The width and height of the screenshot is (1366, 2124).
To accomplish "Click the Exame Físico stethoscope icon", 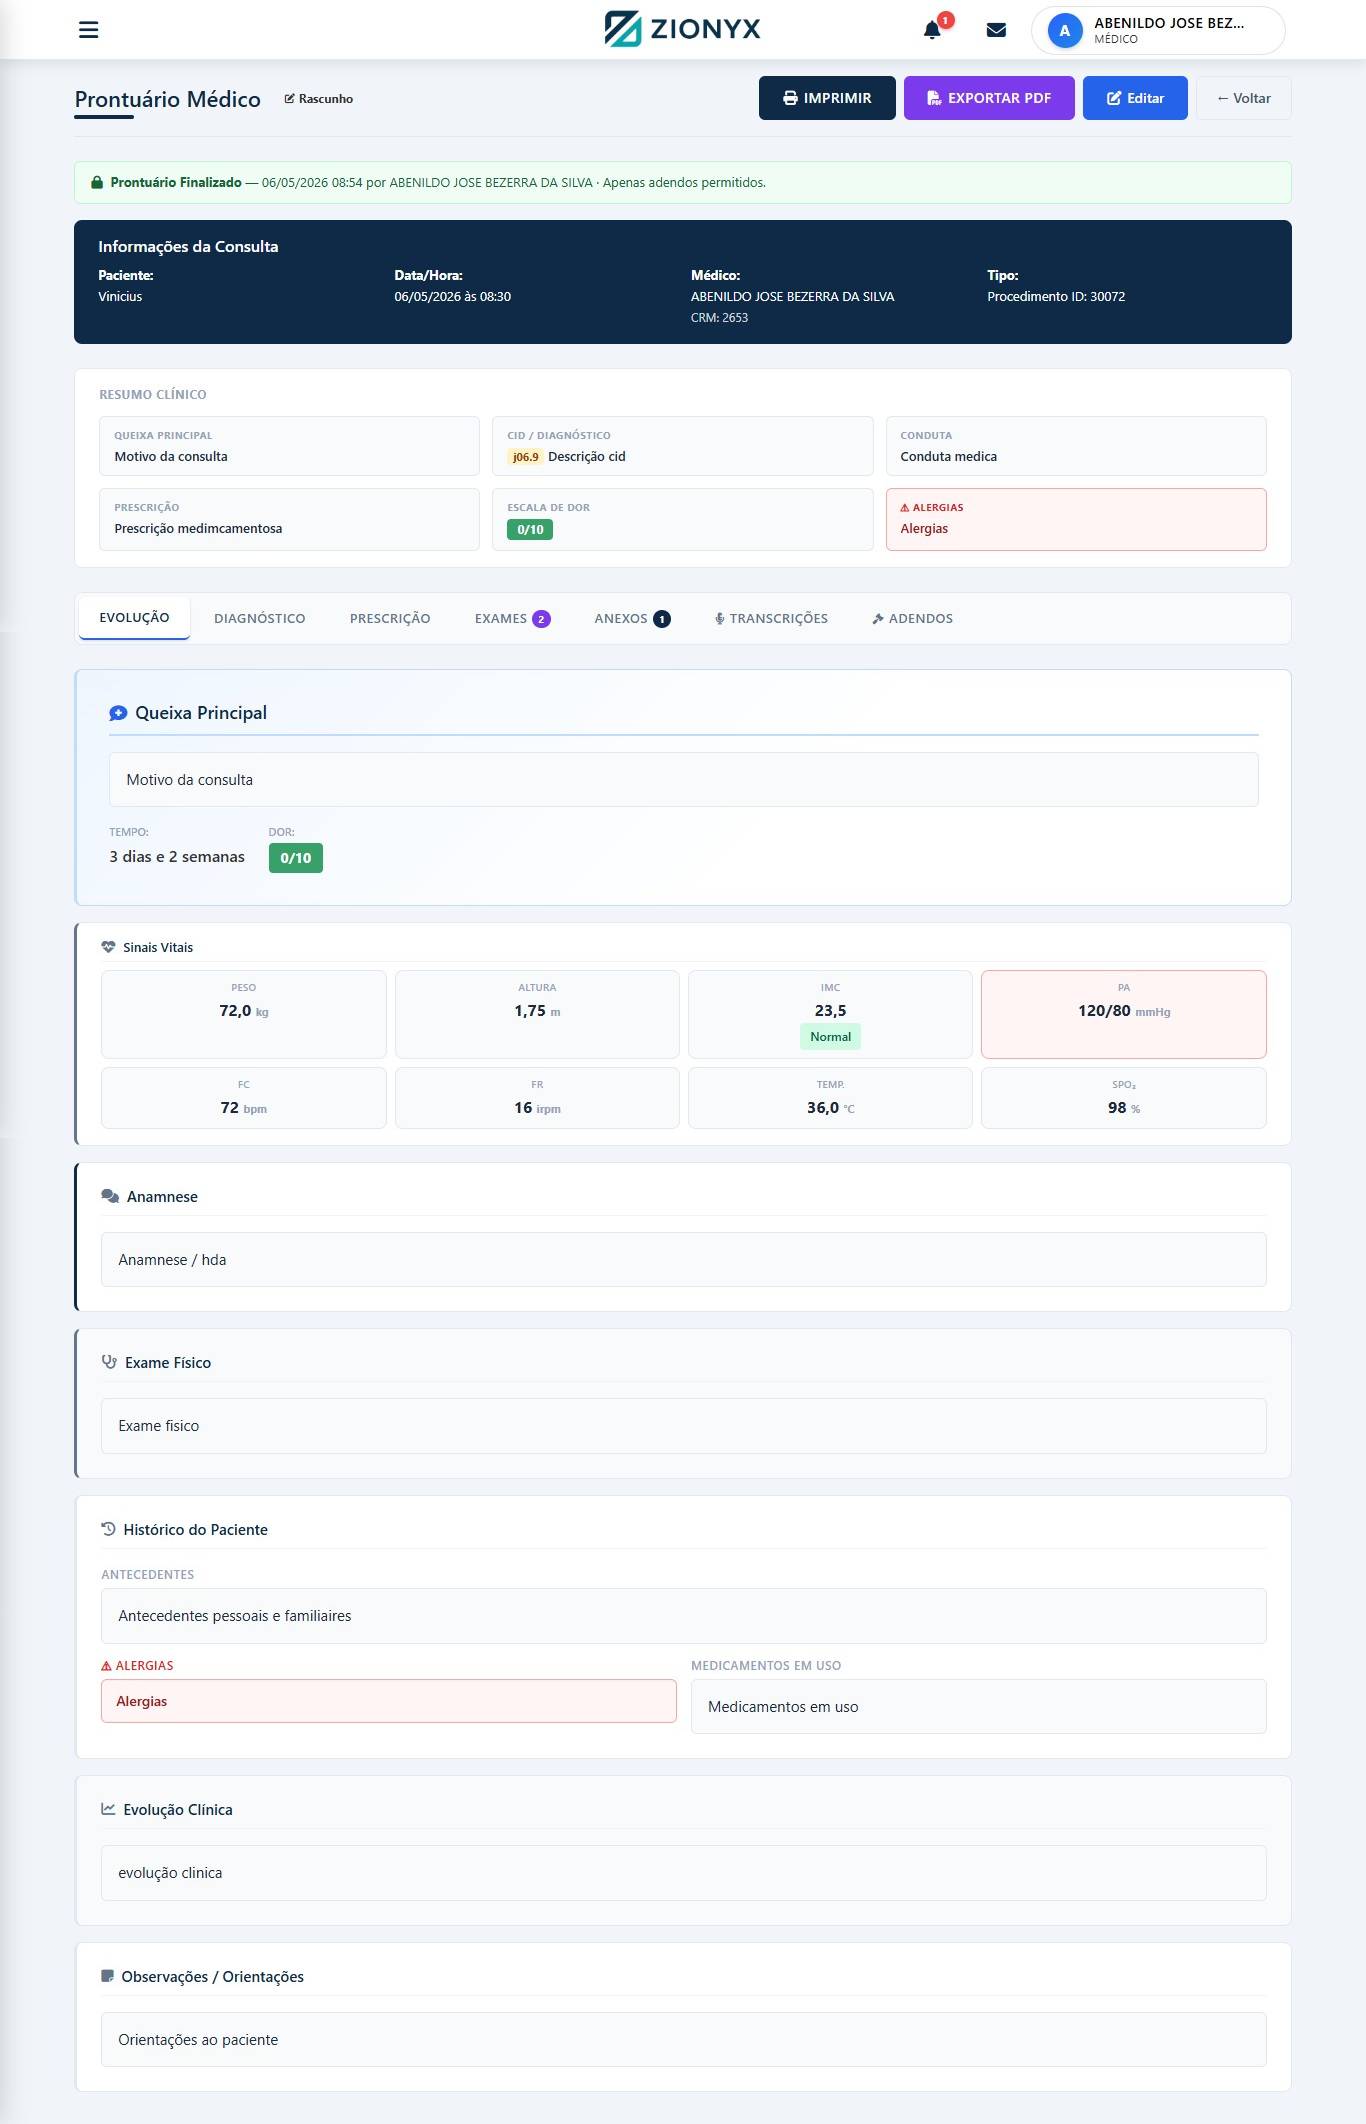I will [110, 1362].
